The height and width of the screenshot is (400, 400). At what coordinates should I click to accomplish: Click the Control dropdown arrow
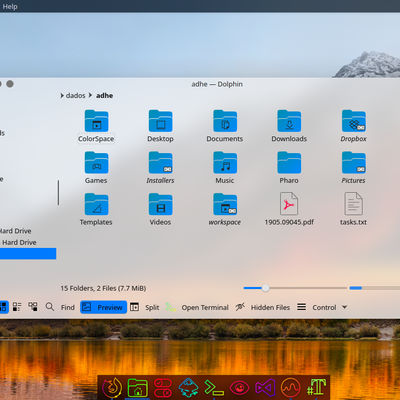344,307
